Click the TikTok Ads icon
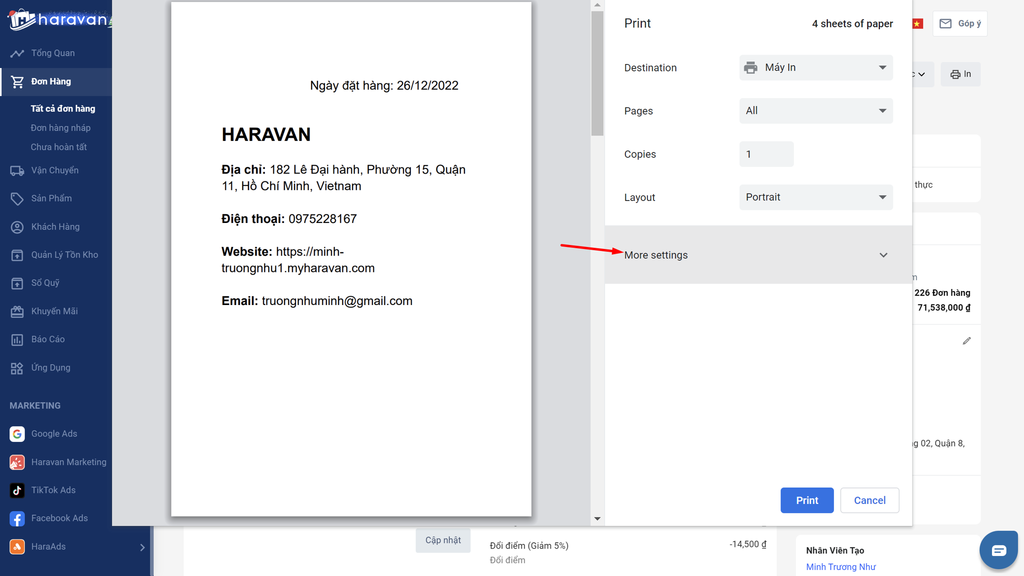Screen dimensions: 1024x576 point(17,490)
